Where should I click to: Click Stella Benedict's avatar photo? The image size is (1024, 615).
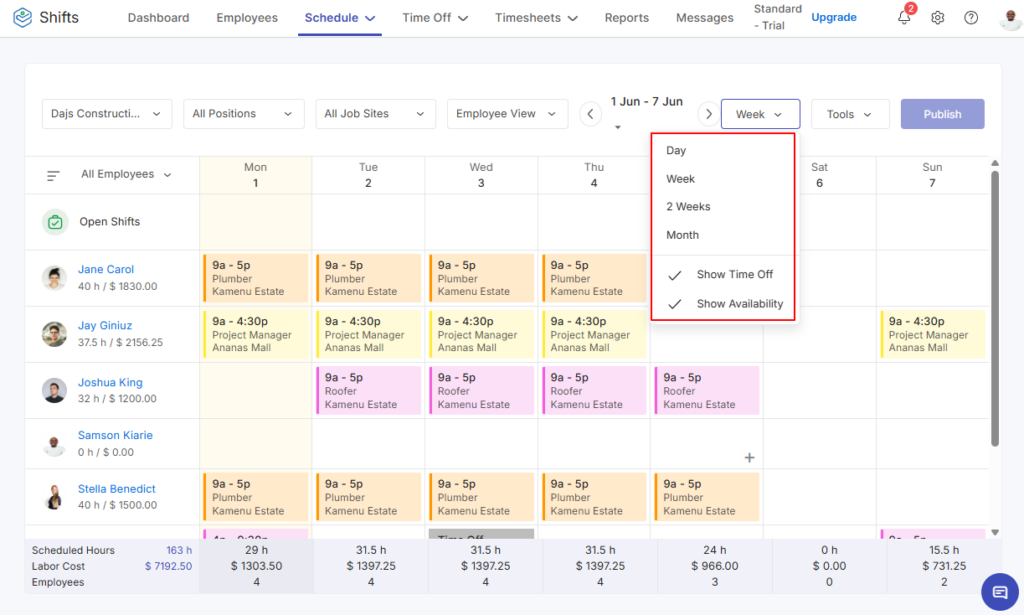pos(54,497)
